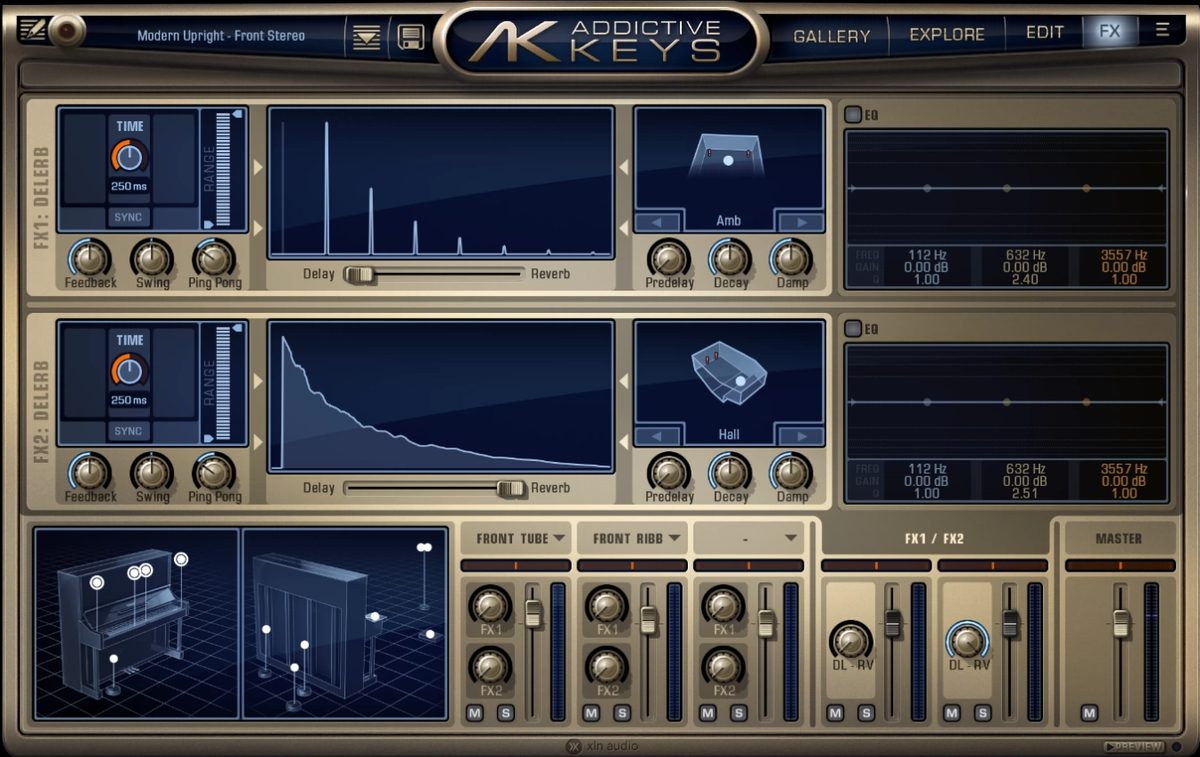Click the PREVIEW button at bottom-right

[x=1134, y=746]
